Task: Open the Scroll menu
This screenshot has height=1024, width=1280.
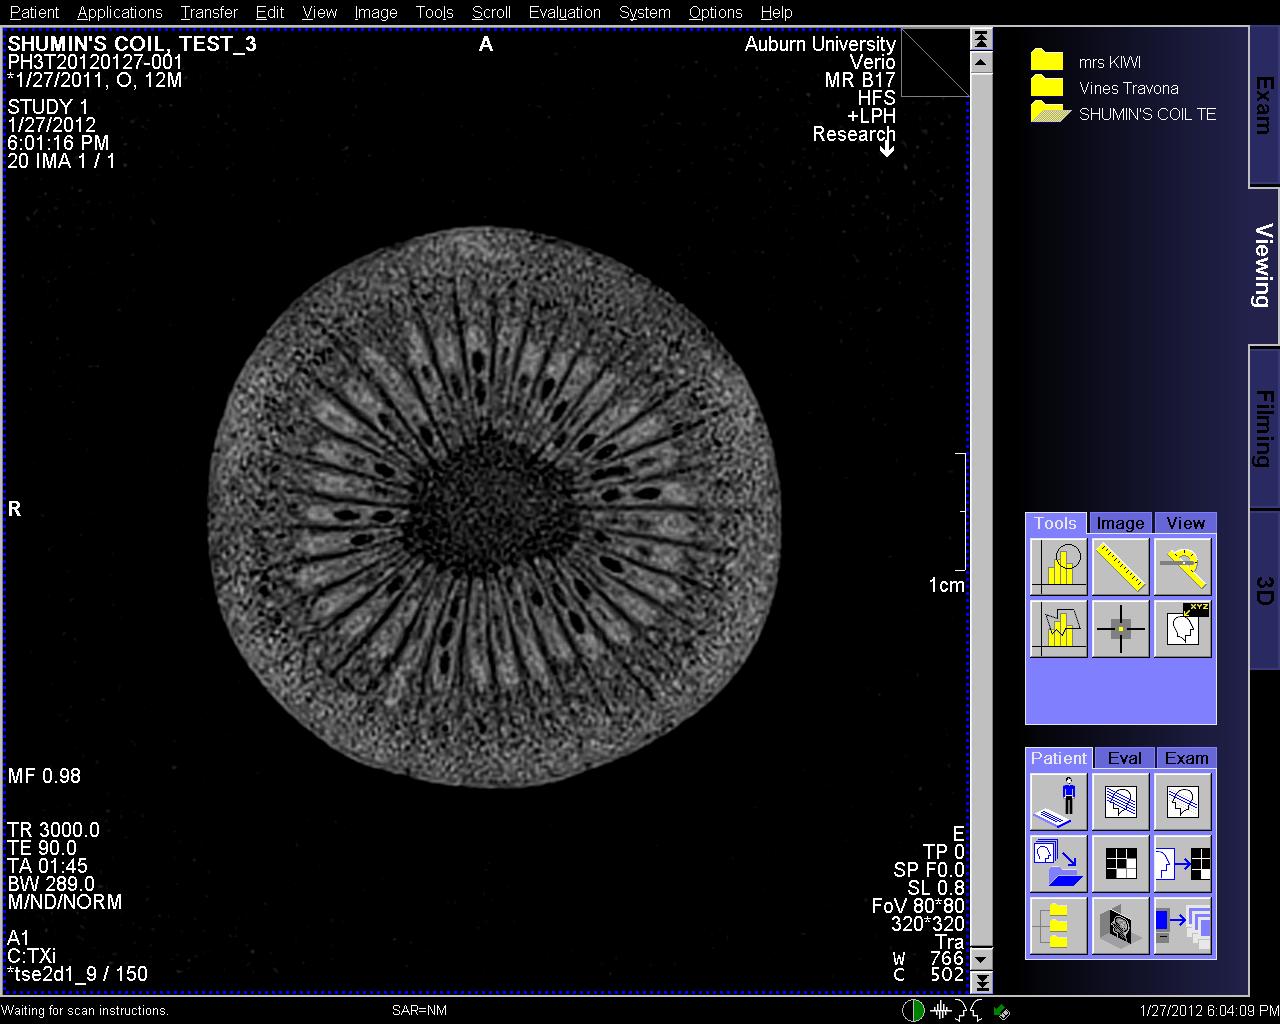Action: (x=491, y=12)
